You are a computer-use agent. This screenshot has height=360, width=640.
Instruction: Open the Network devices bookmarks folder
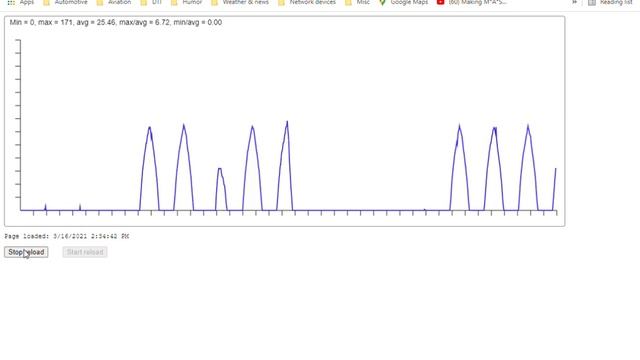307,2
